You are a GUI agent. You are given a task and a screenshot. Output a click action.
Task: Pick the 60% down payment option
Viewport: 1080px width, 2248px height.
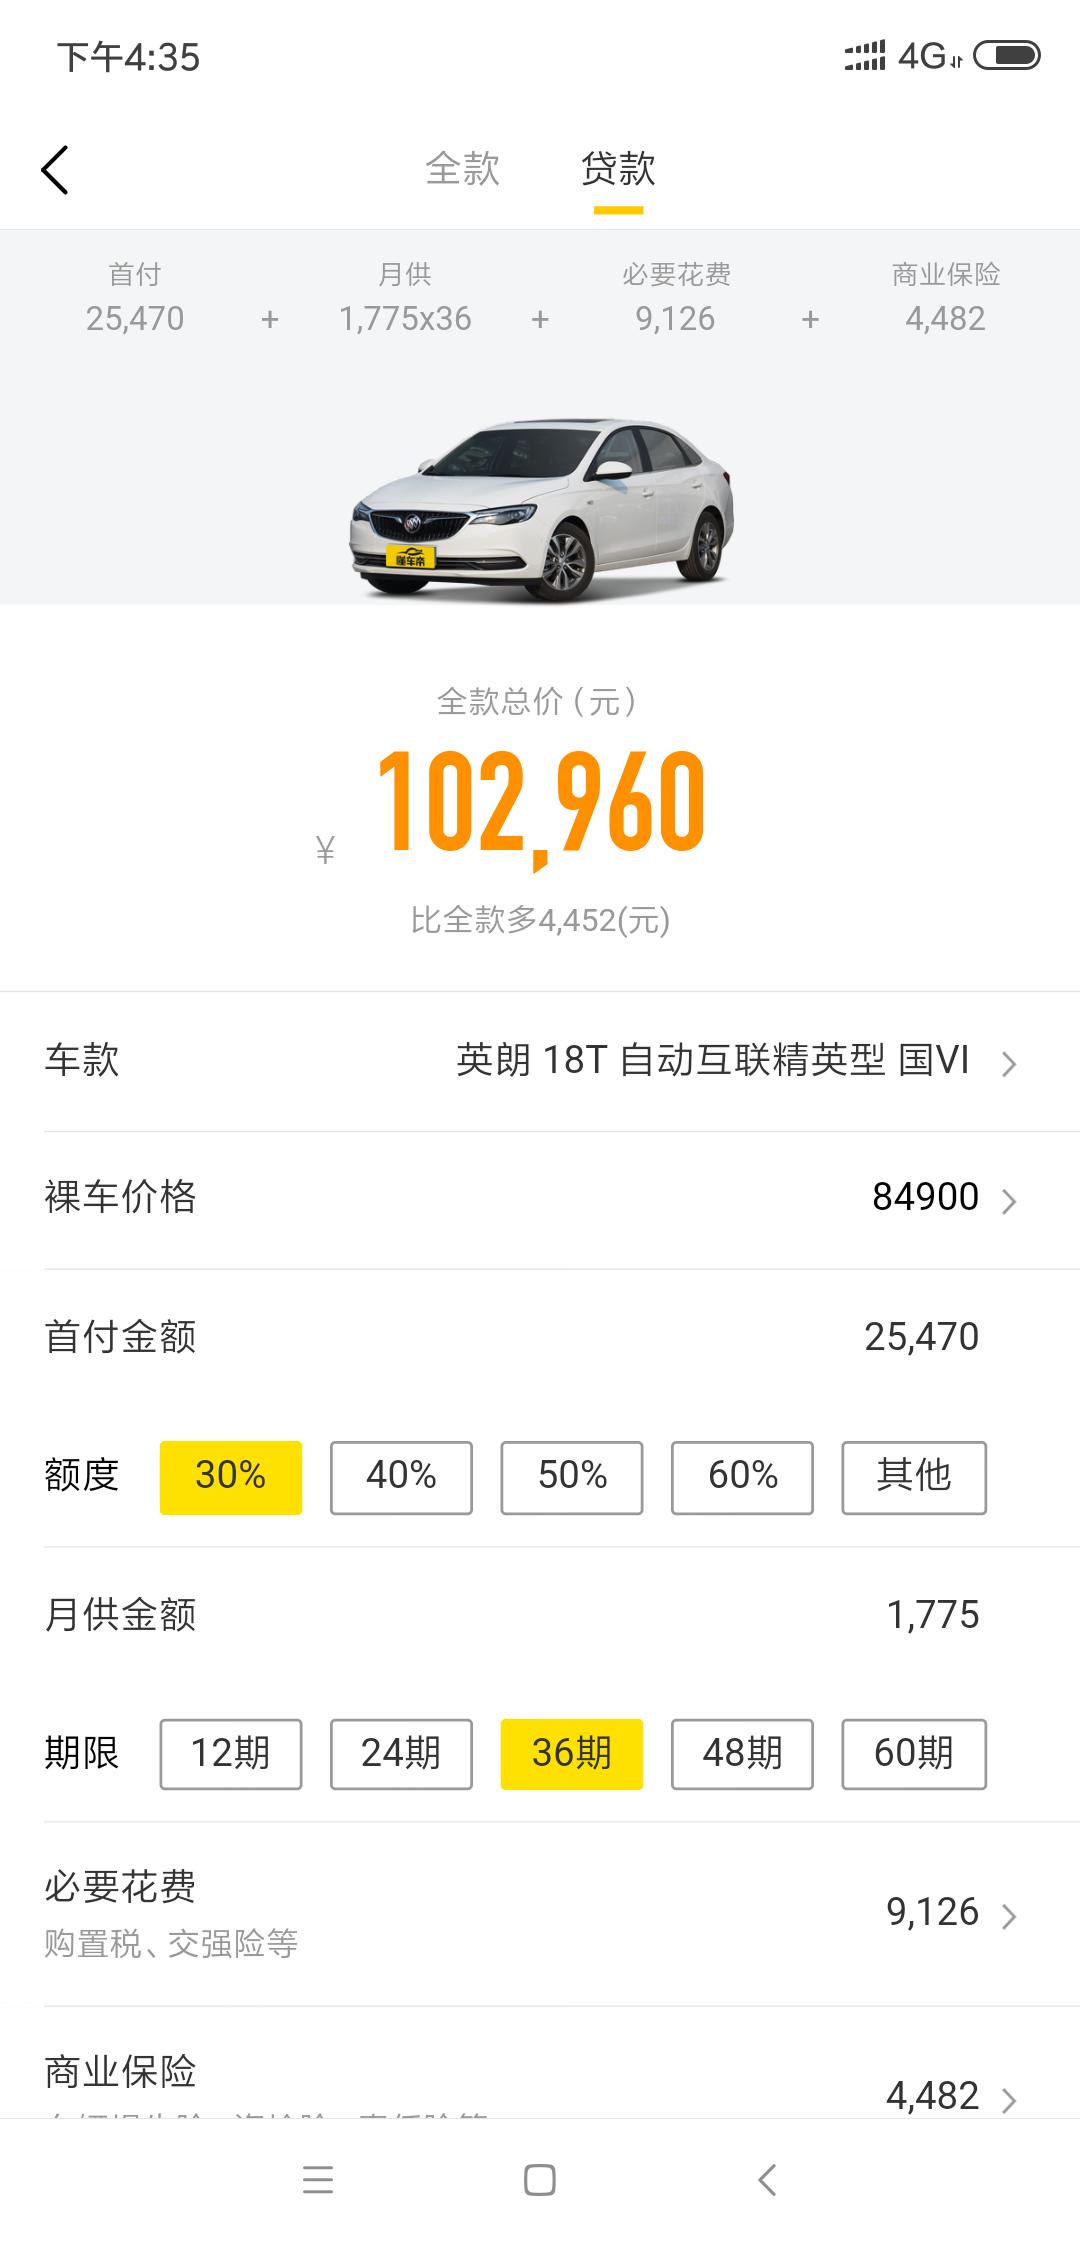tap(742, 1477)
